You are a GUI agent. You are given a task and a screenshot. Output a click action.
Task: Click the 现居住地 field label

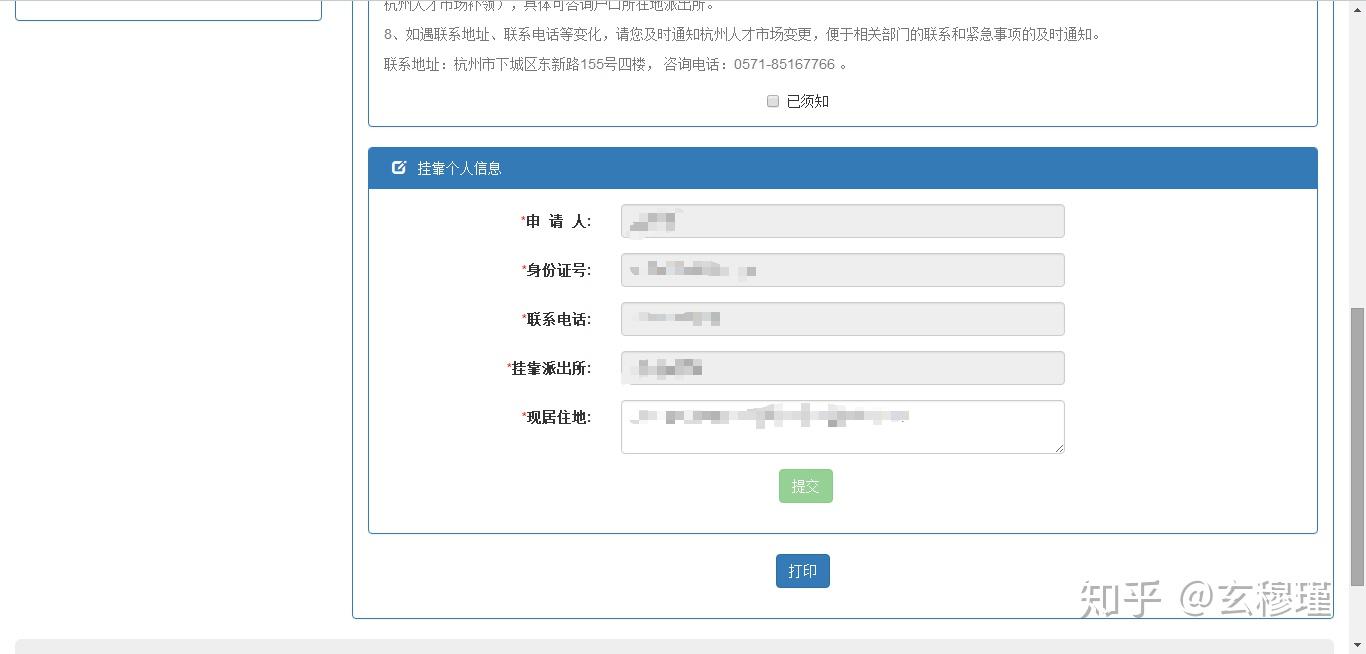(556, 417)
